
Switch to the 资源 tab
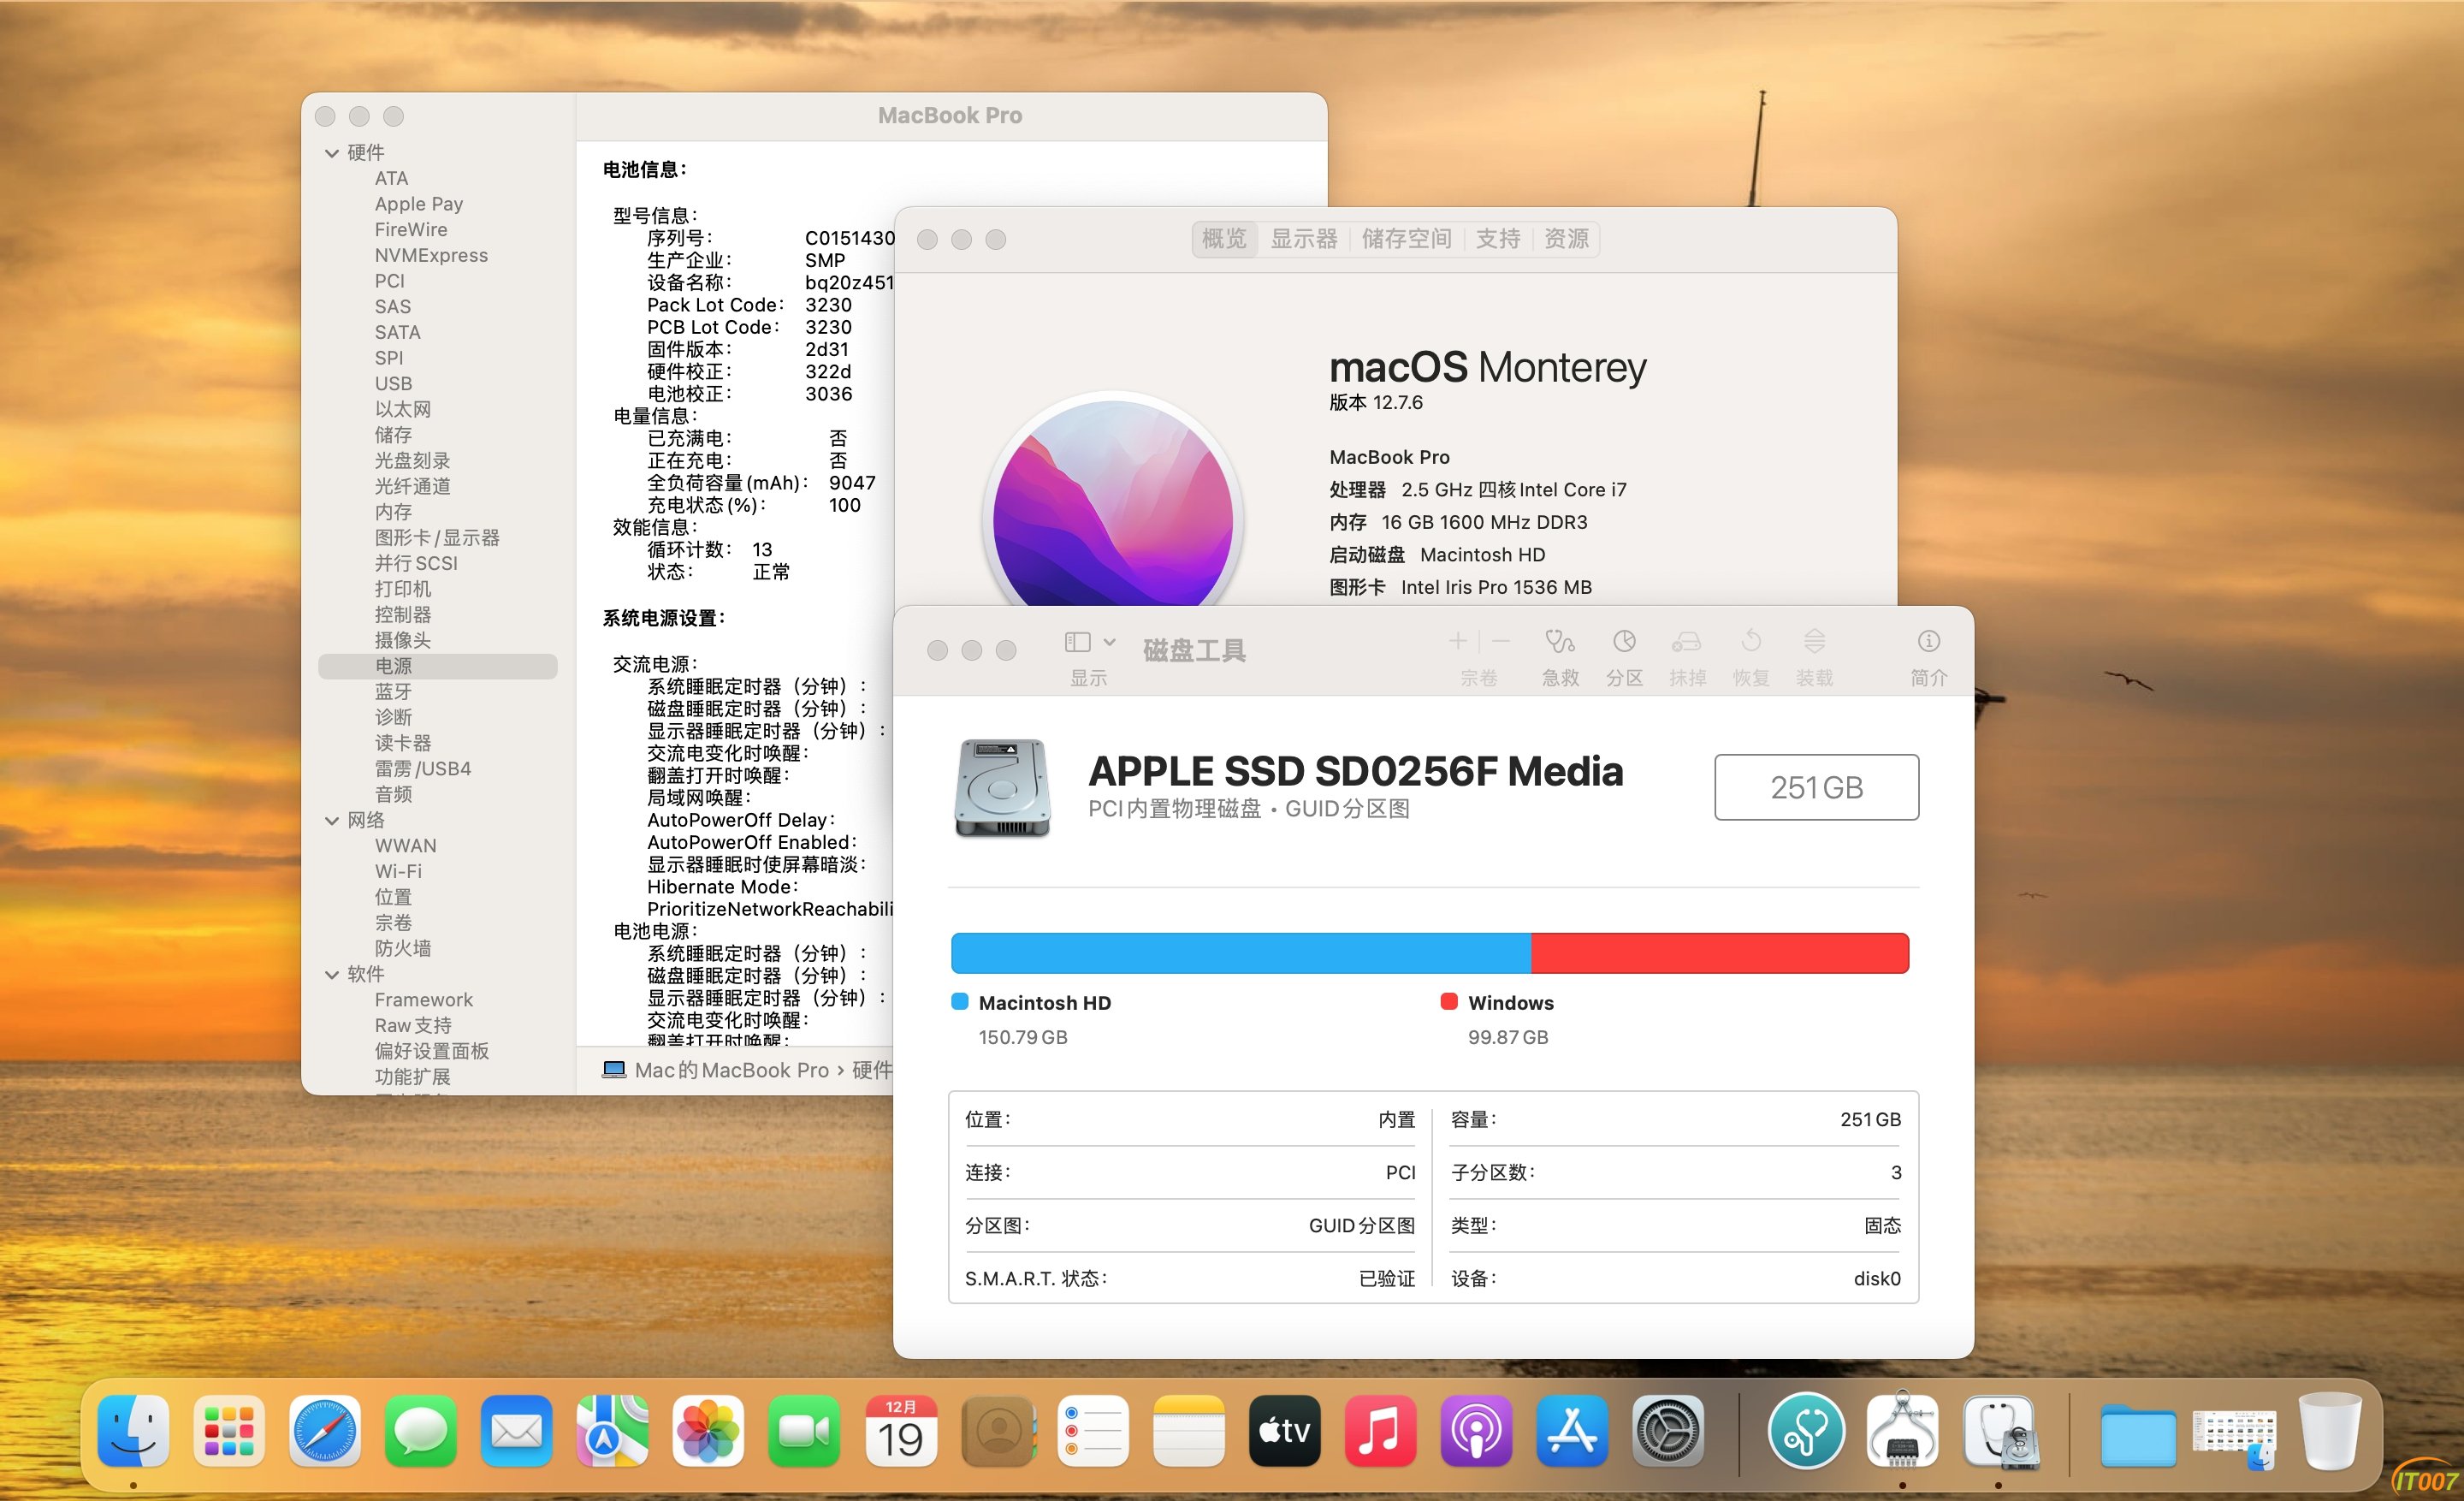click(x=1566, y=239)
